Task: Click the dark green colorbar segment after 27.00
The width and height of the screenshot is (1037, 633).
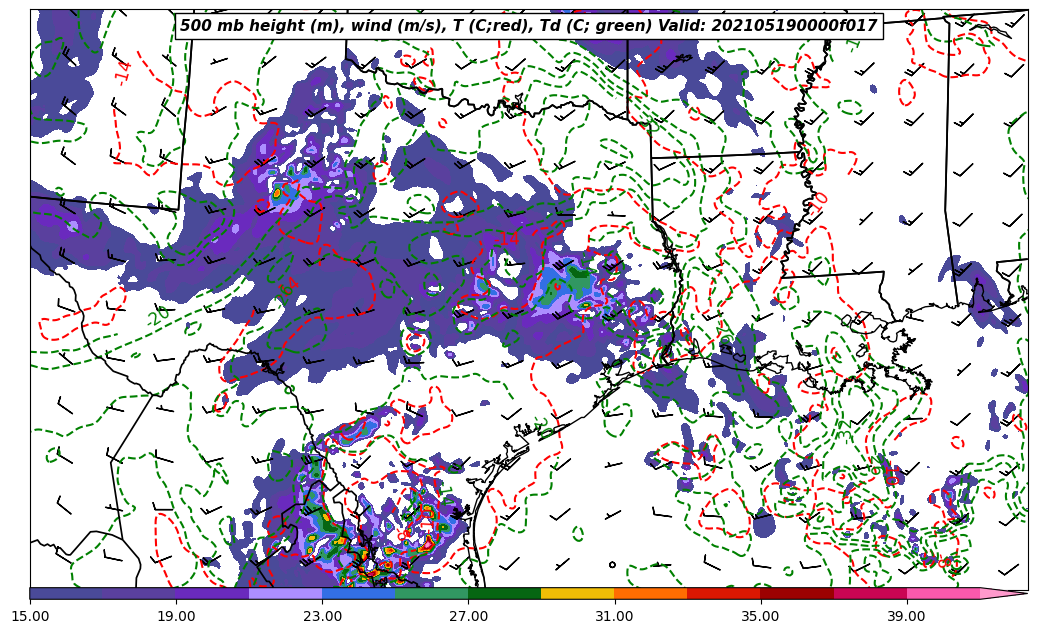Action: pos(504,593)
